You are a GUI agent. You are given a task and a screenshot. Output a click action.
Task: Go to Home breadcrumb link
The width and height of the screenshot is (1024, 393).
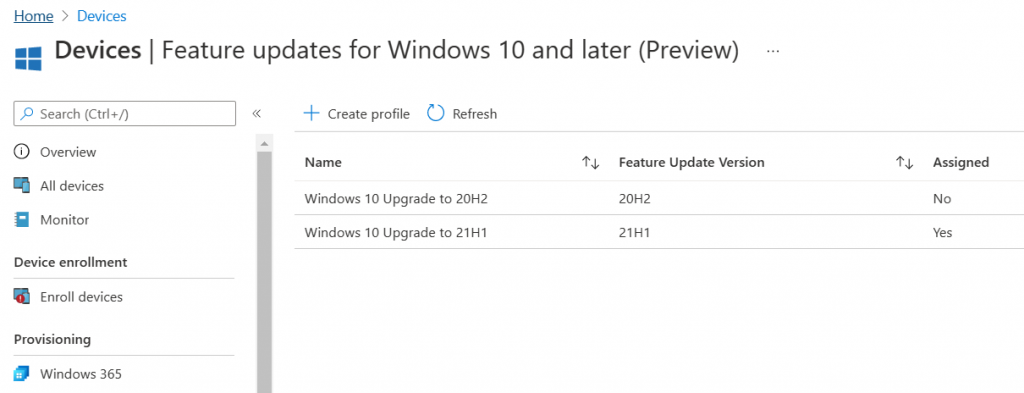click(33, 16)
